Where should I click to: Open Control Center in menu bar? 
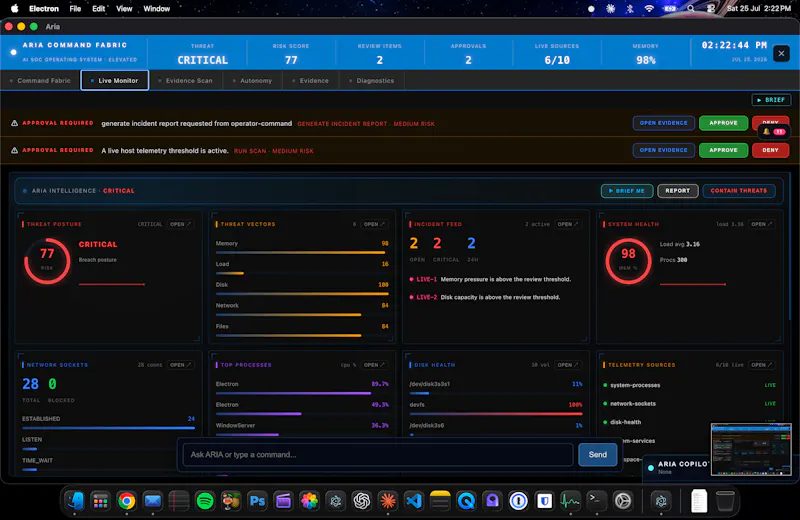click(x=711, y=9)
